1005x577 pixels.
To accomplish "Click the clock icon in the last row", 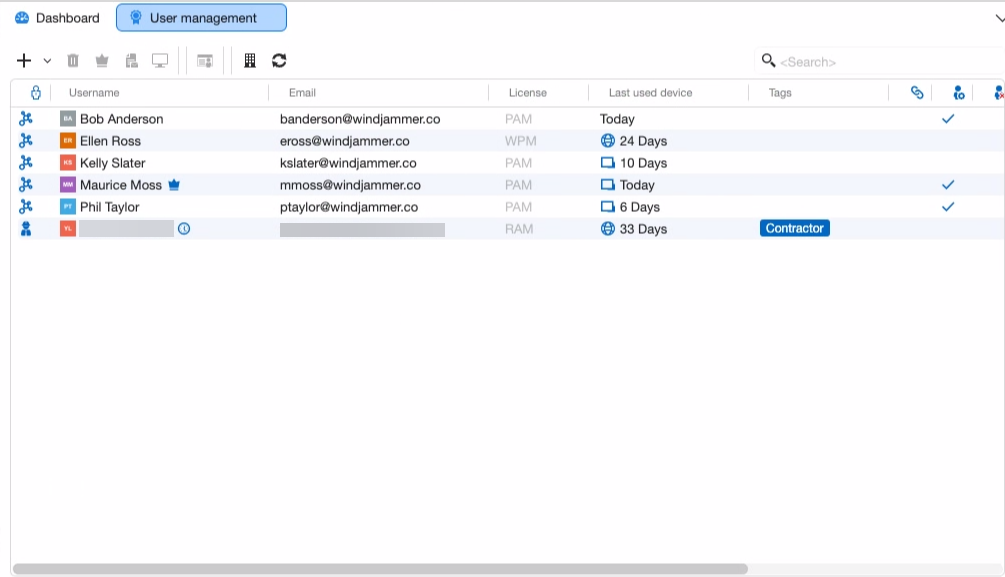I will [184, 228].
